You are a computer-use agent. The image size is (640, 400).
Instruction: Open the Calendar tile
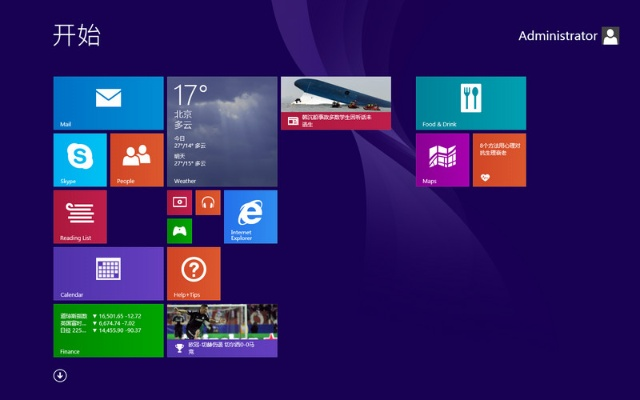(x=108, y=274)
